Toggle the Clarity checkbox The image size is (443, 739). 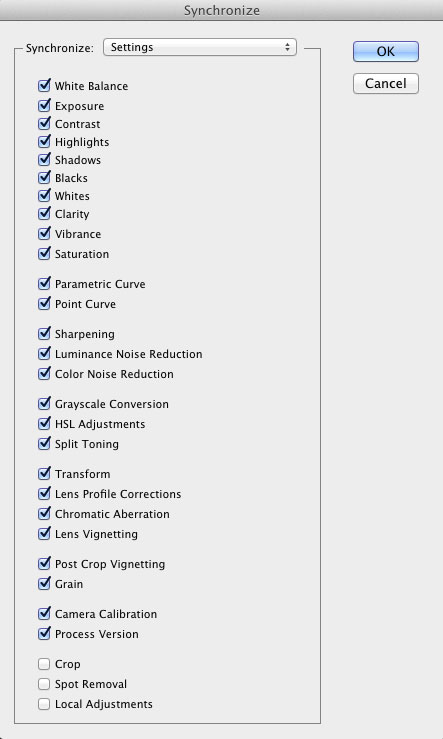pyautogui.click(x=44, y=214)
